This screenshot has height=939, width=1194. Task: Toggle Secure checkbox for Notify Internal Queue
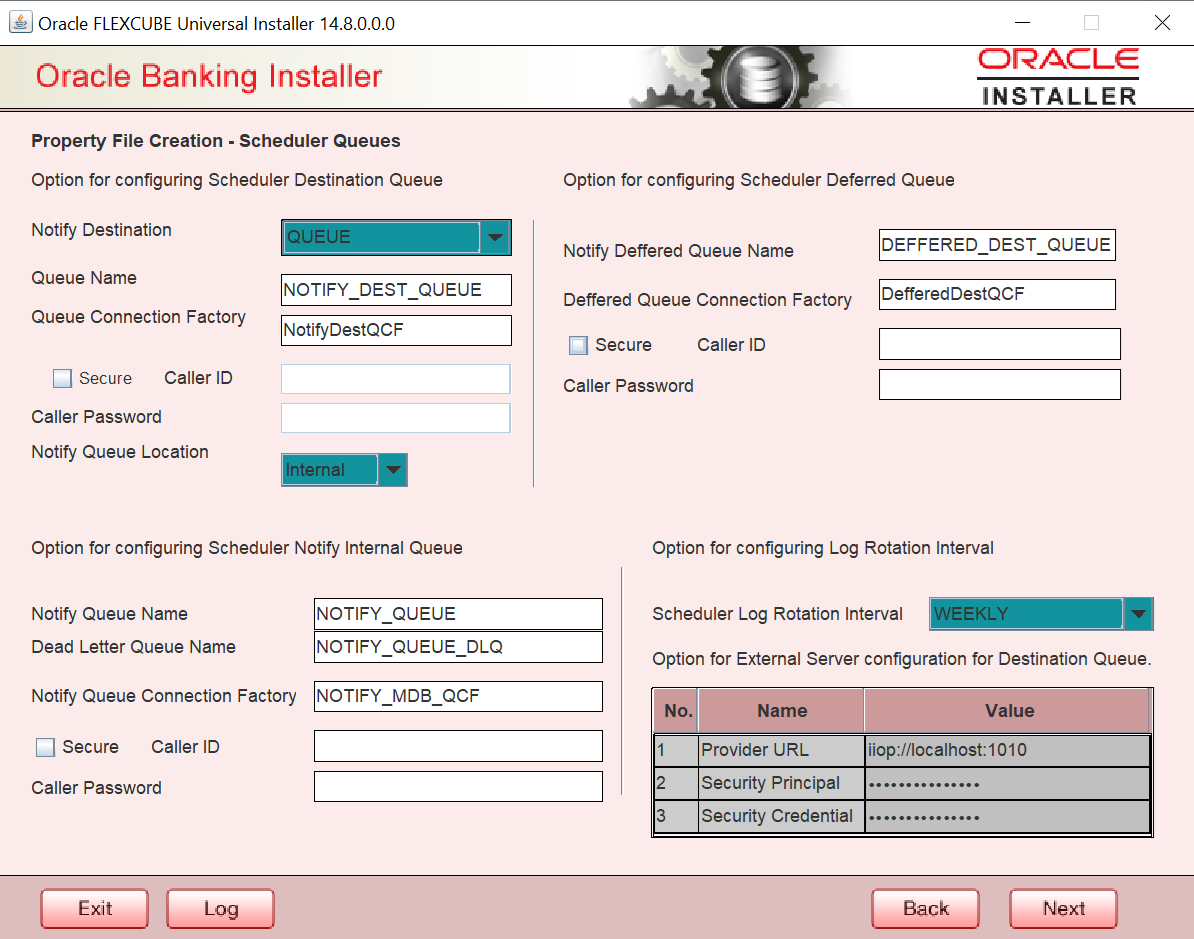(46, 748)
